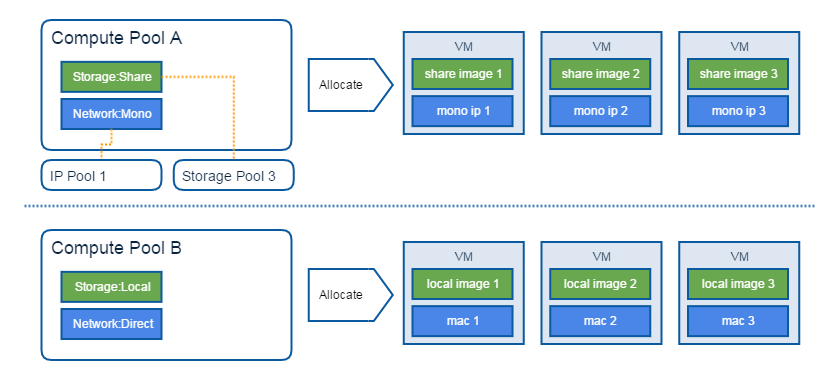Select the local image 1 block
The height and width of the screenshot is (380, 839).
(463, 284)
